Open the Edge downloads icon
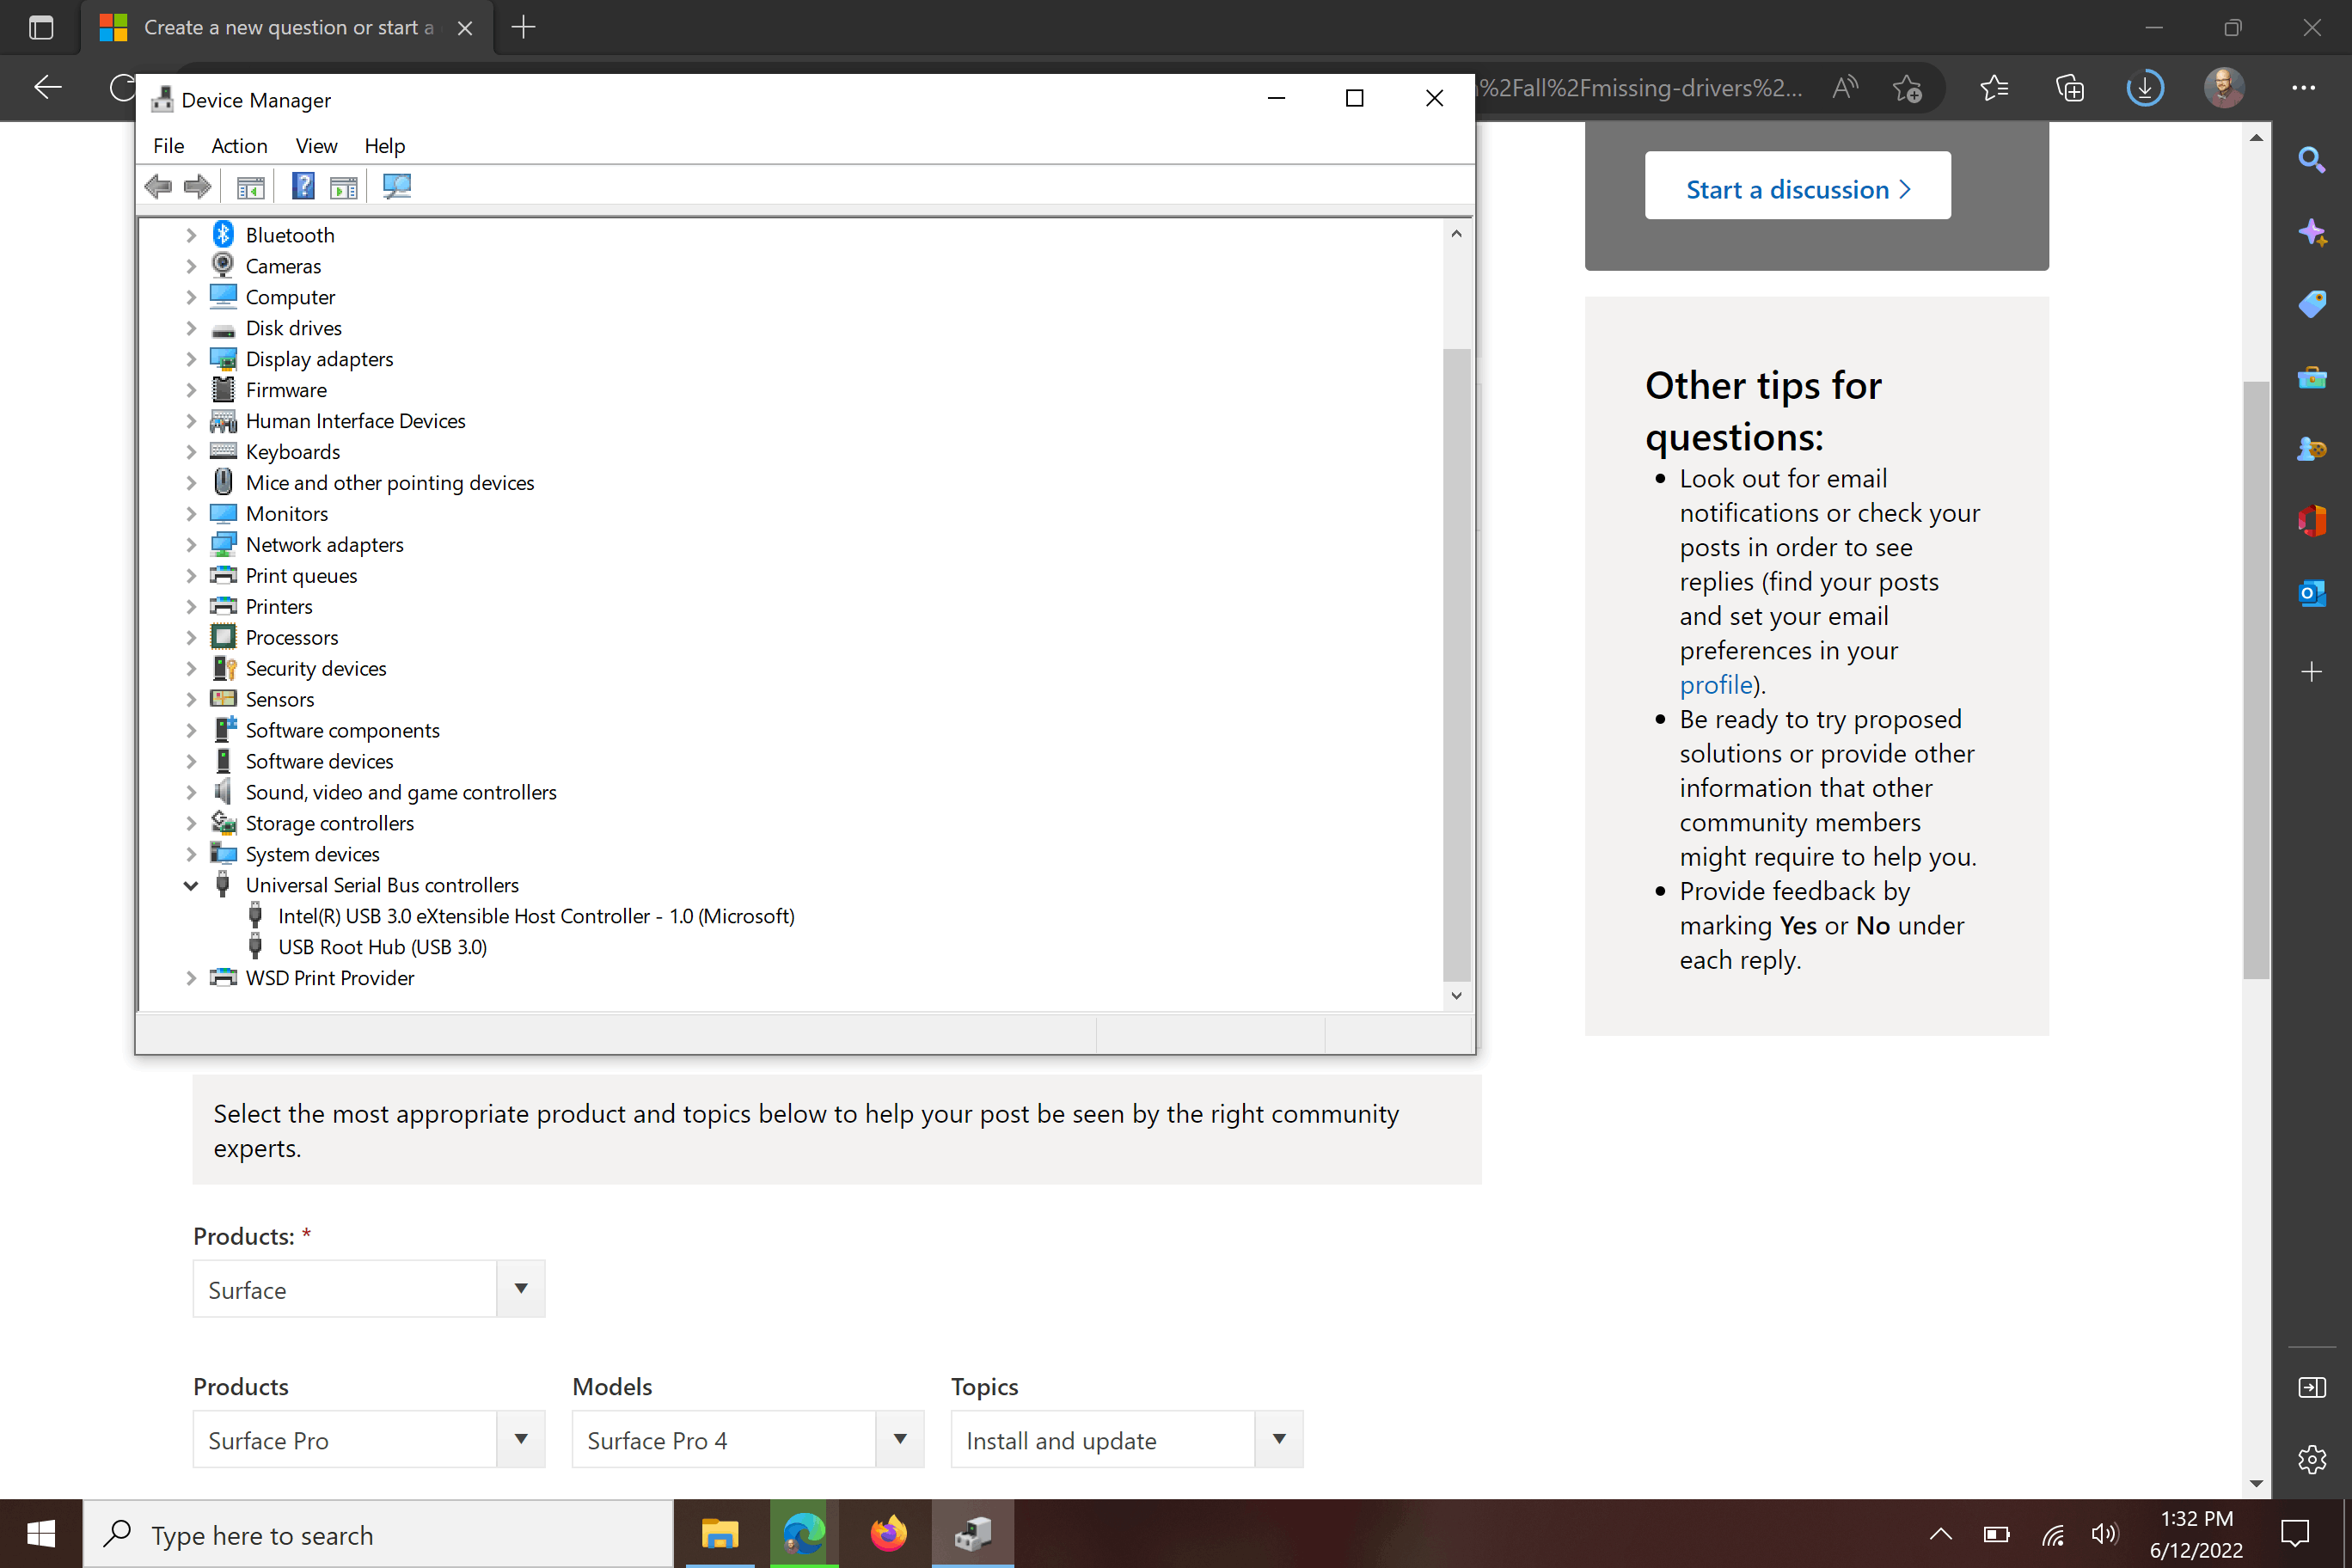The image size is (2352, 1568). (2144, 88)
